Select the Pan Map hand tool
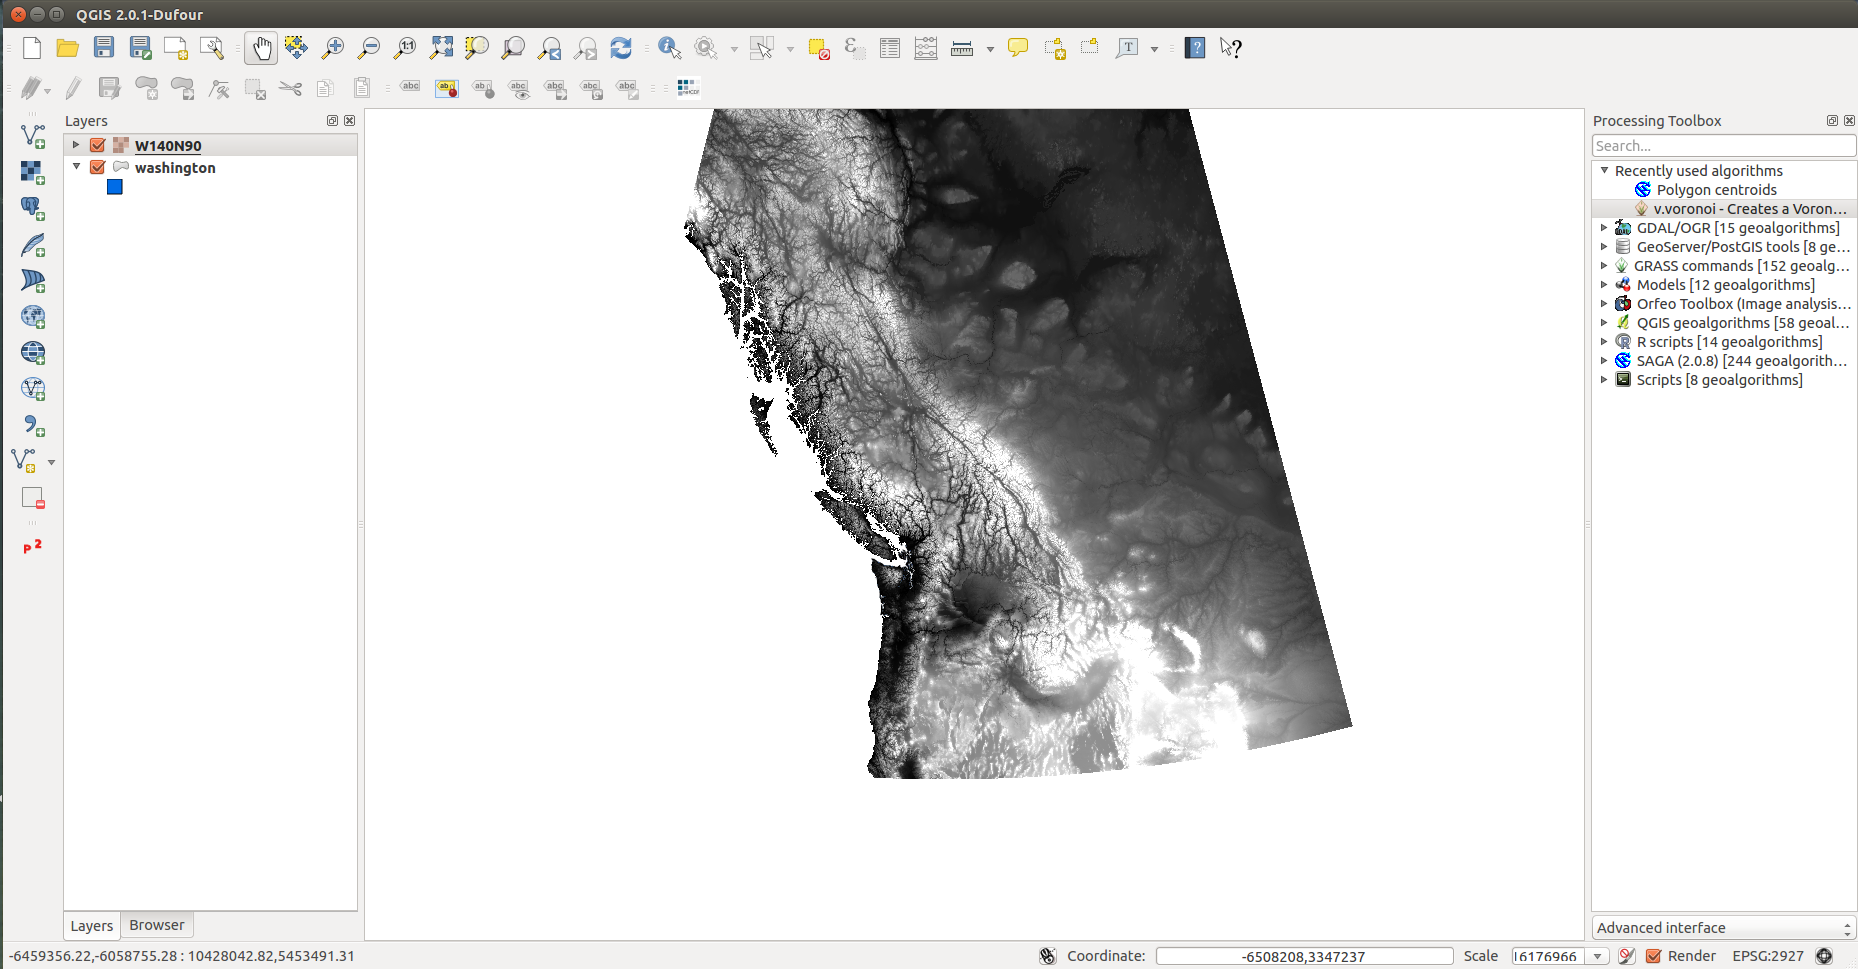Screen dimensions: 1858x969 click(x=261, y=48)
